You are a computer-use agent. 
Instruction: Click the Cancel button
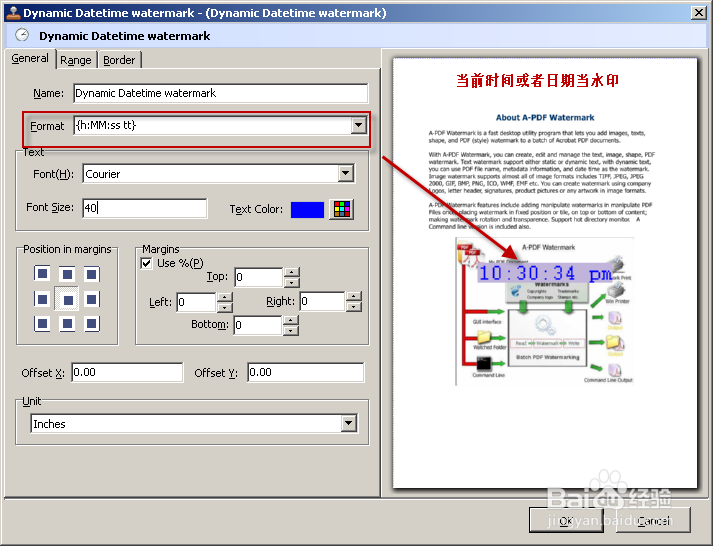click(653, 520)
